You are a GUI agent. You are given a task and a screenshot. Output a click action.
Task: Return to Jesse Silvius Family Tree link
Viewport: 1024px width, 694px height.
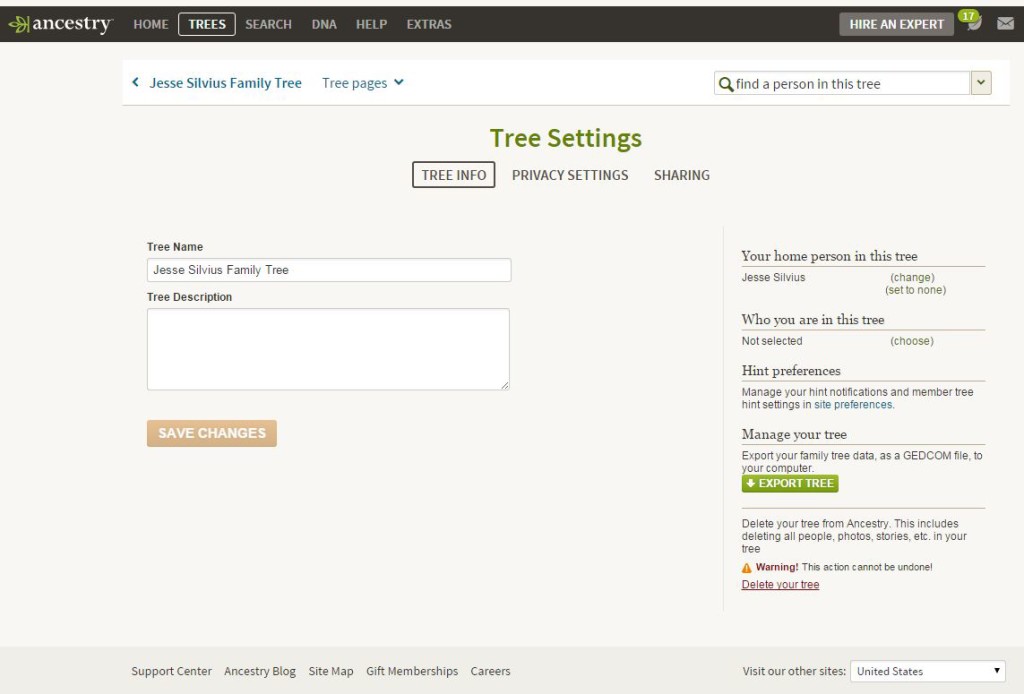[x=225, y=83]
